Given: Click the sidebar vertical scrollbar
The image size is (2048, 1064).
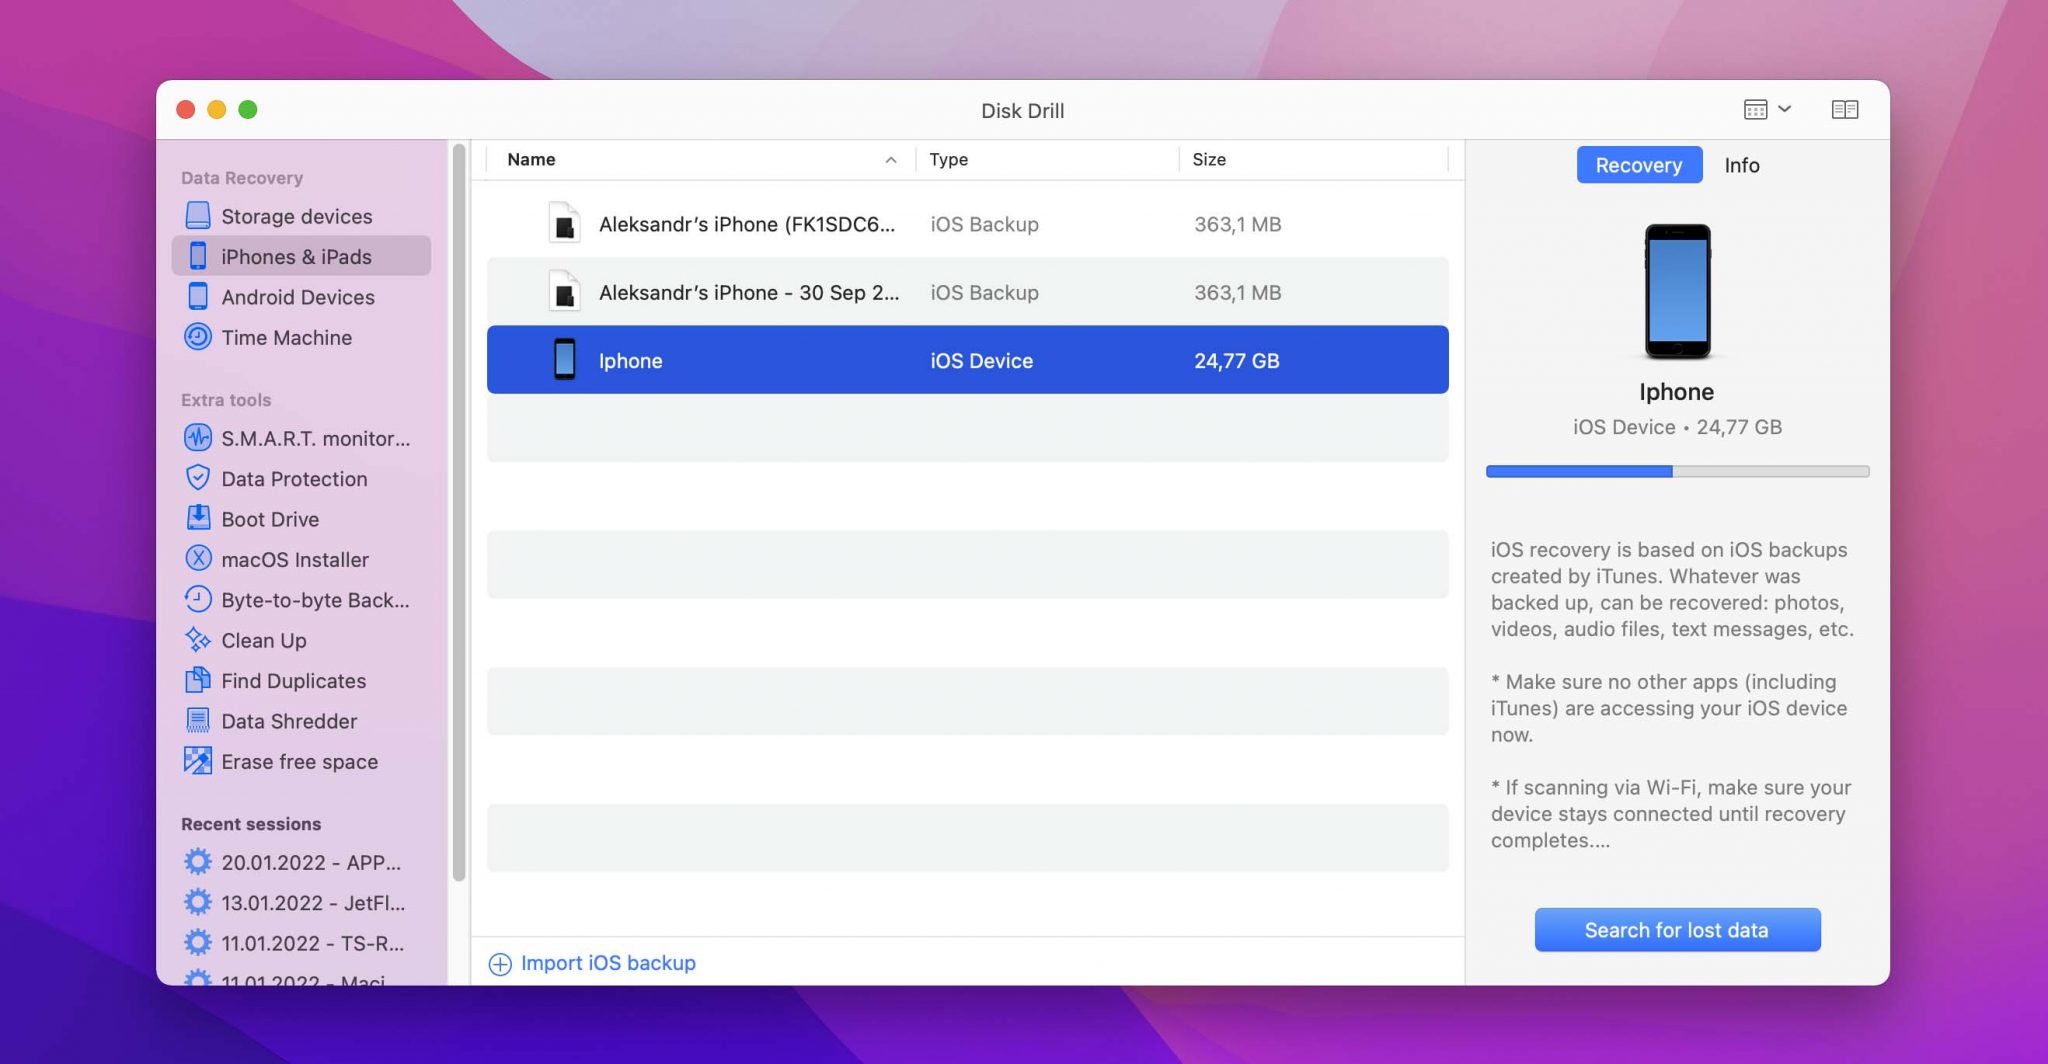Looking at the screenshot, I should pos(459,512).
